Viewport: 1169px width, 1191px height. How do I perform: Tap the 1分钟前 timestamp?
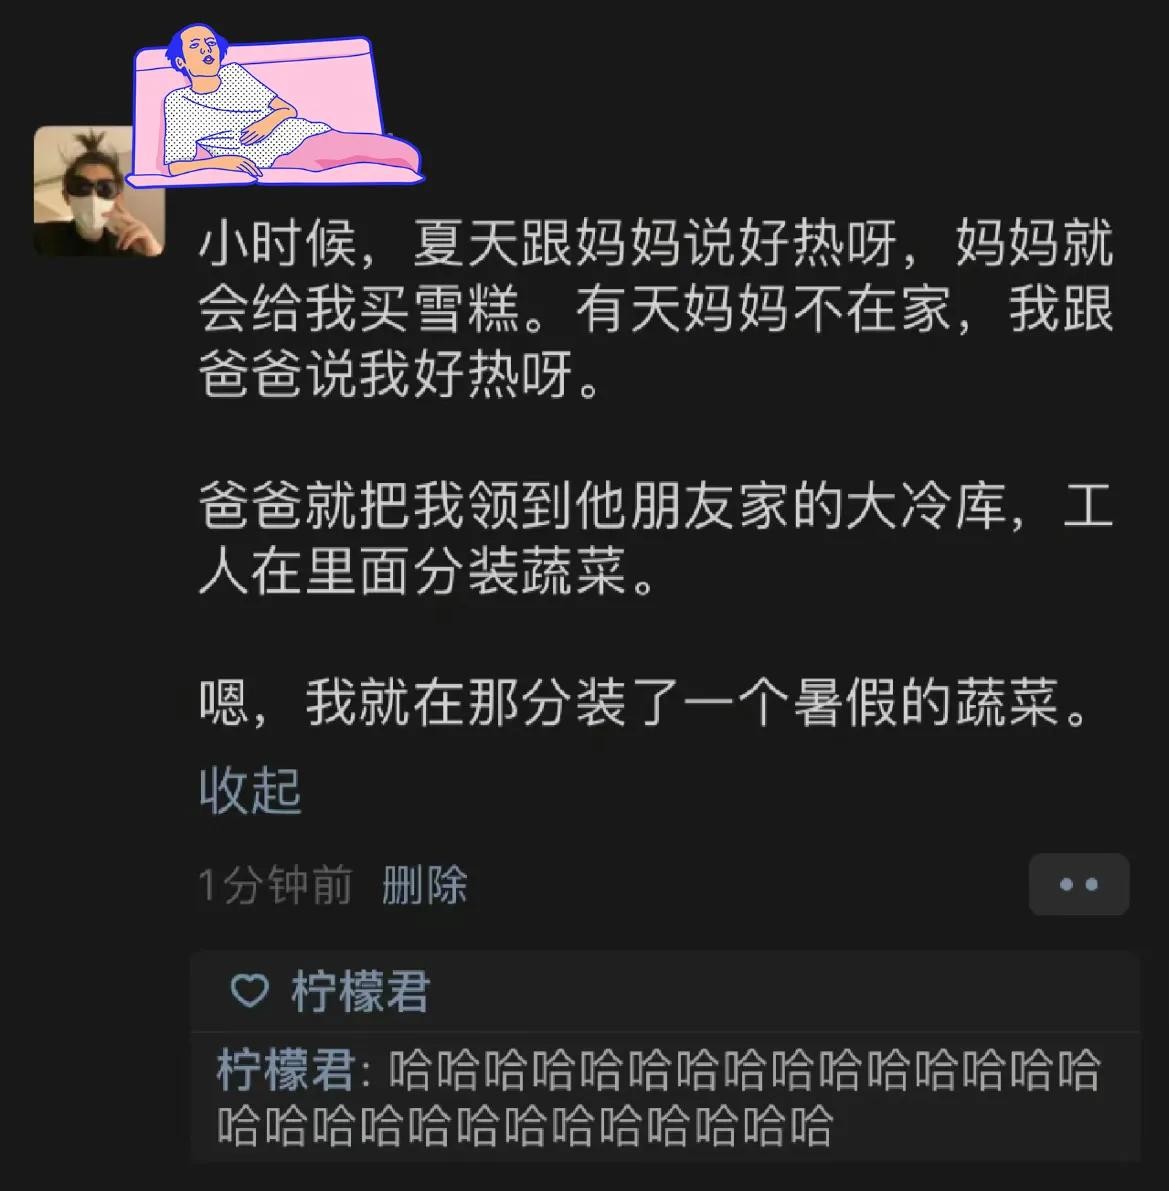(275, 885)
